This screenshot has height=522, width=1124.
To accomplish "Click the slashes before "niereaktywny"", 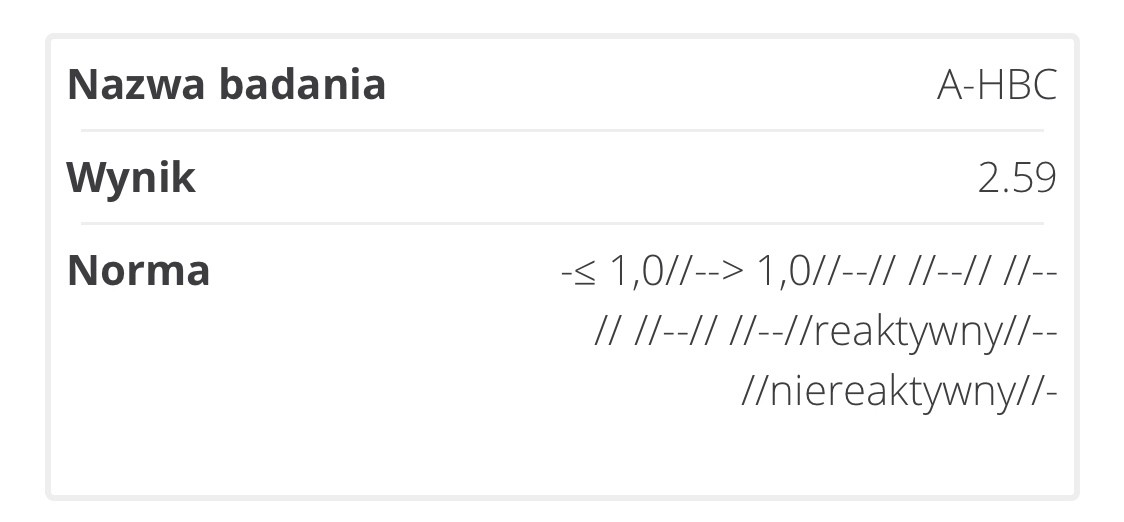I will coord(755,392).
